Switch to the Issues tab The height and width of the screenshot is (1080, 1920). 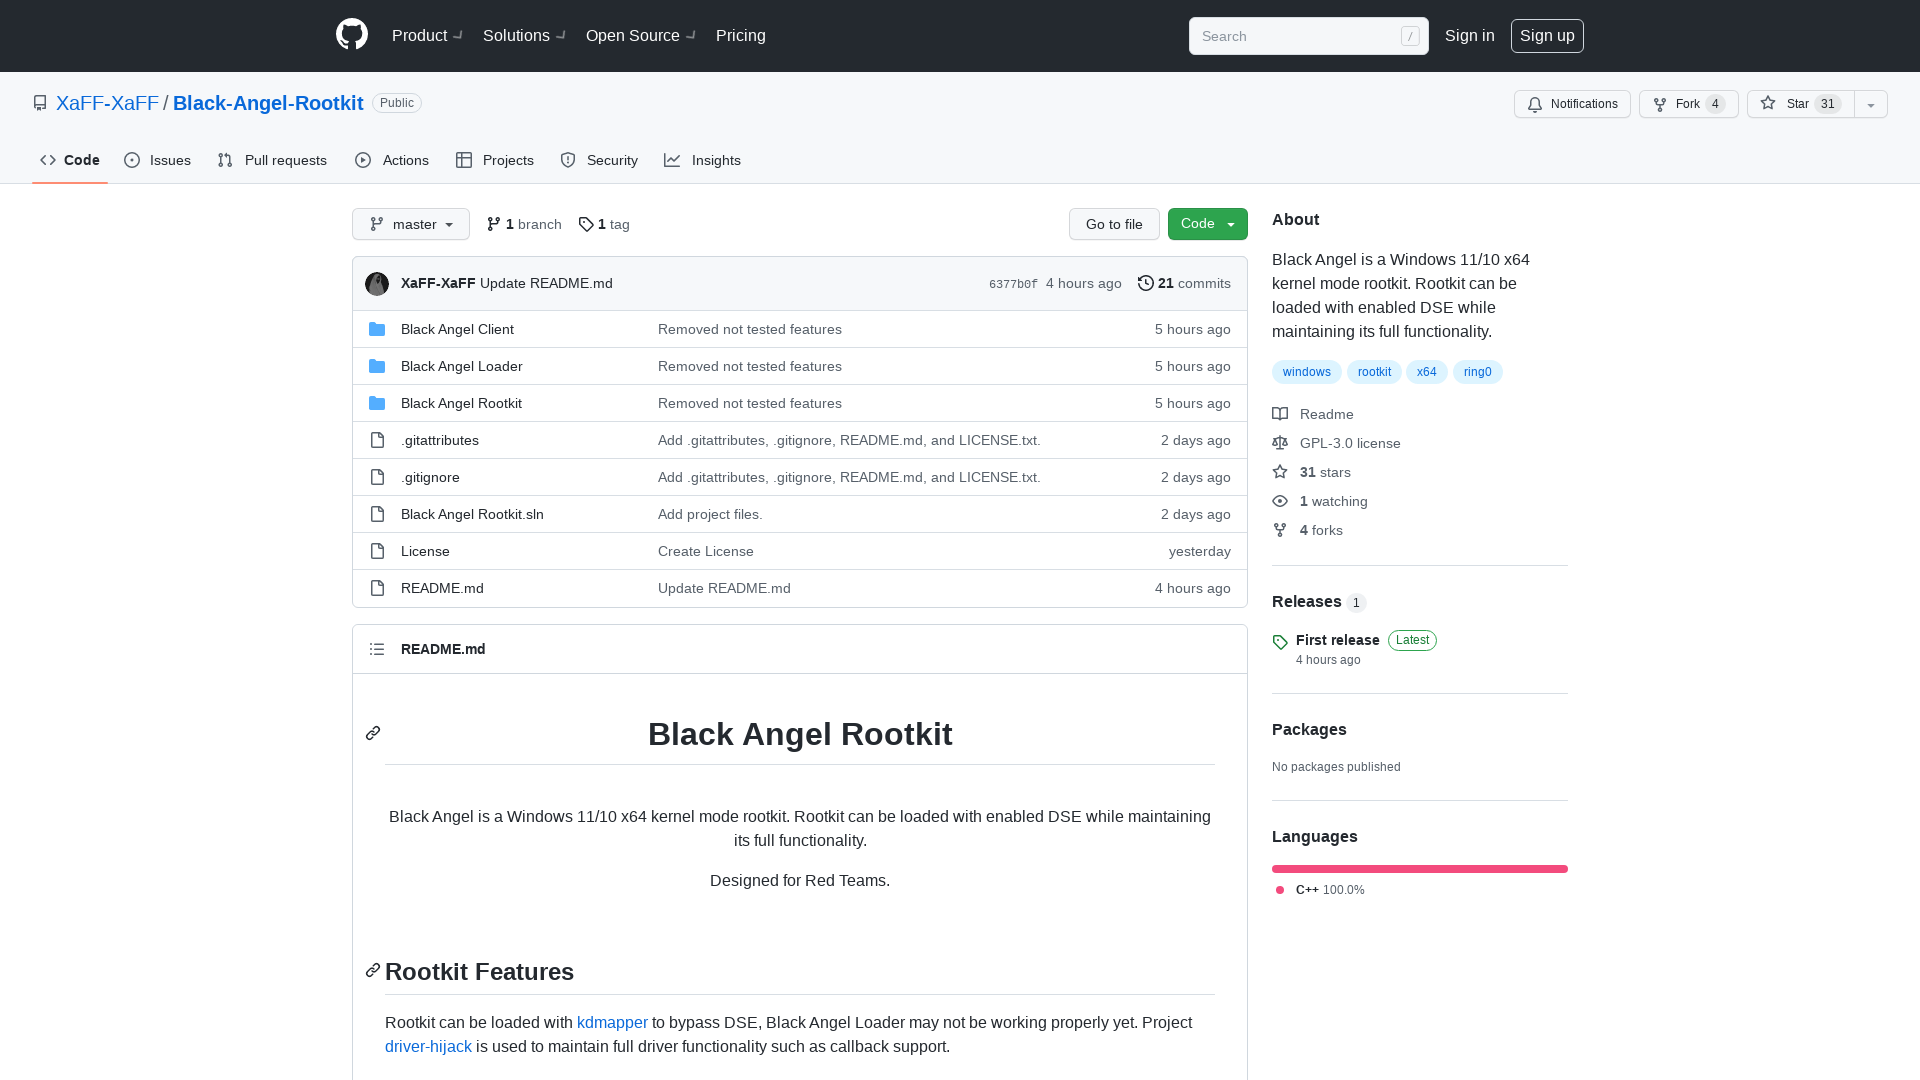158,160
